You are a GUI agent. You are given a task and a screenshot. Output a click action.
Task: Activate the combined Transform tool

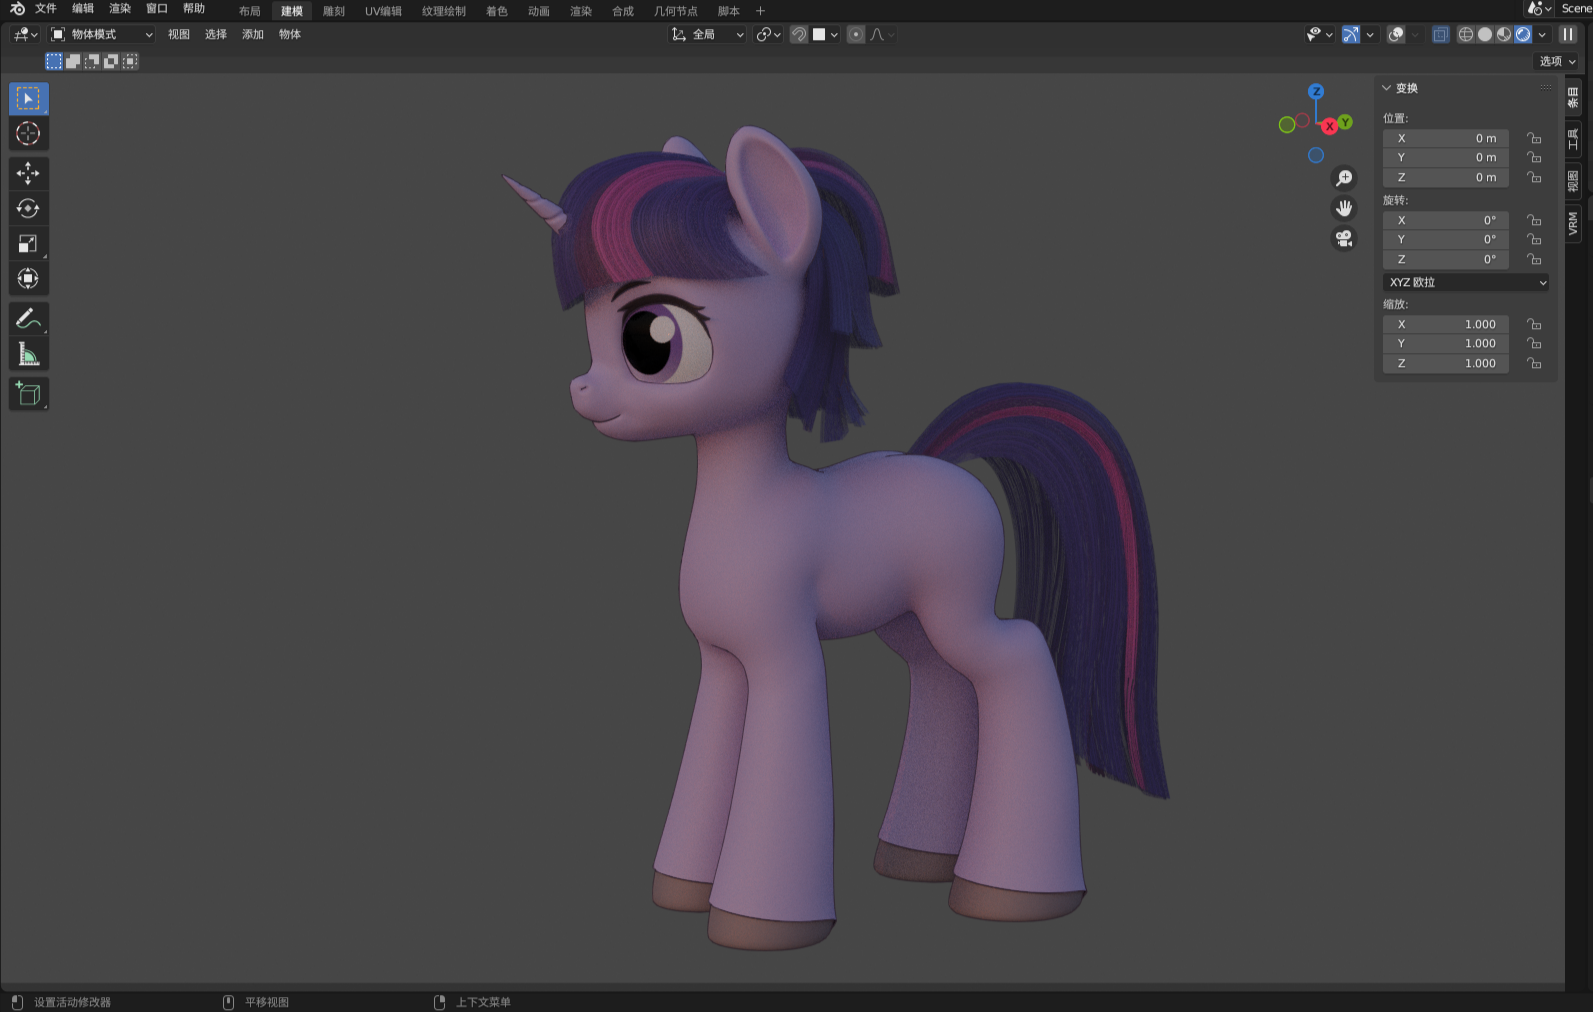[28, 279]
